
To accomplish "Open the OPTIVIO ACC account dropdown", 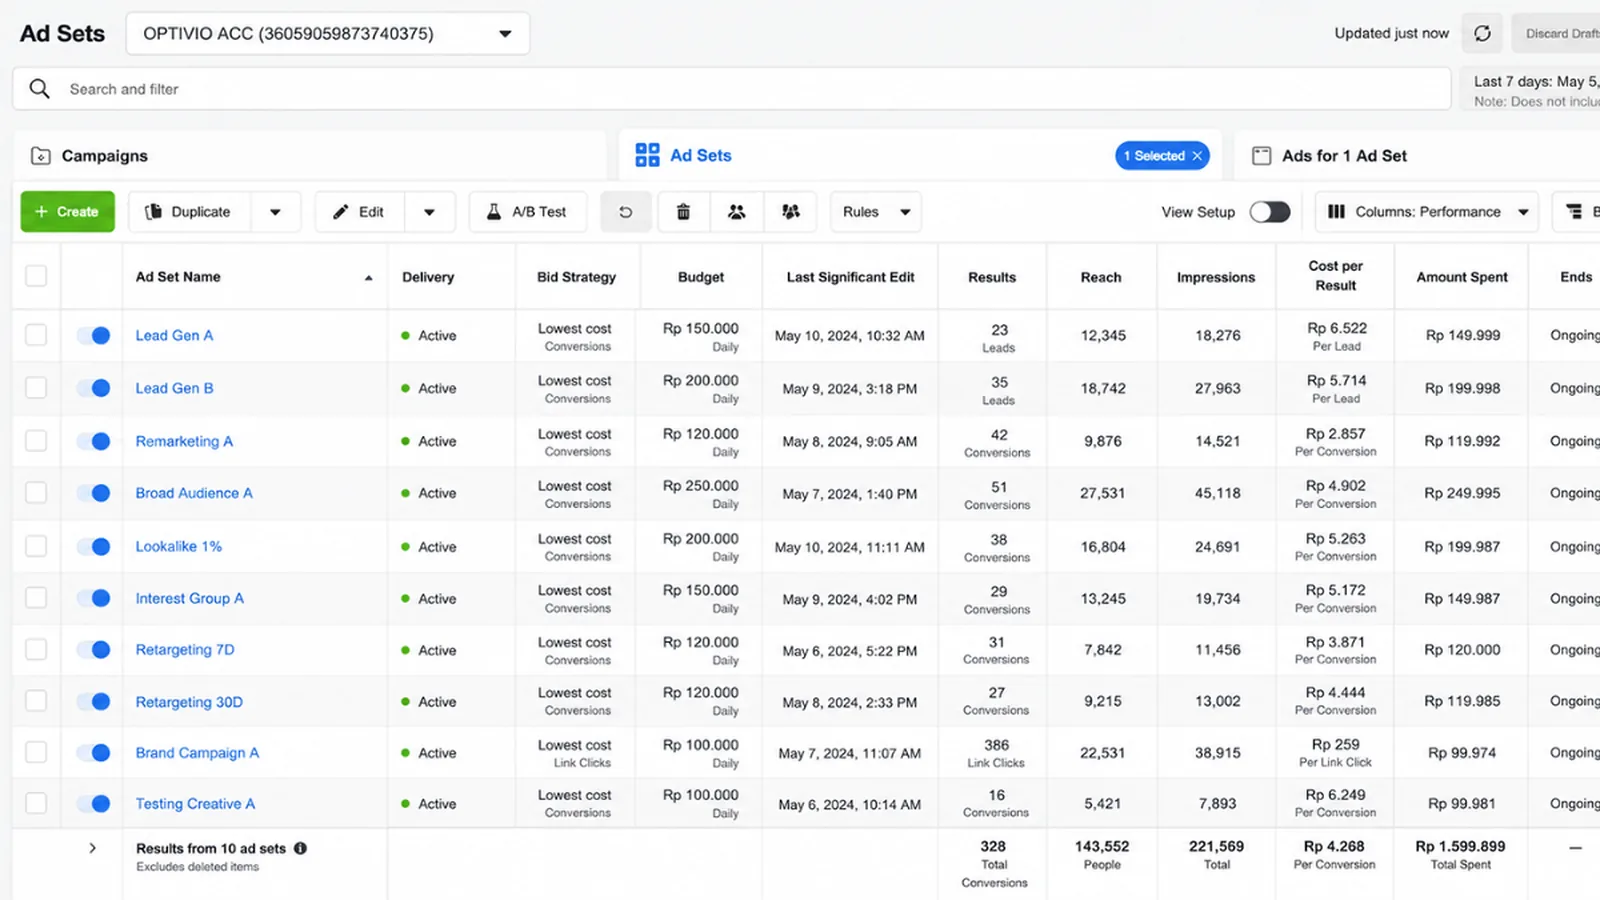I will point(328,34).
